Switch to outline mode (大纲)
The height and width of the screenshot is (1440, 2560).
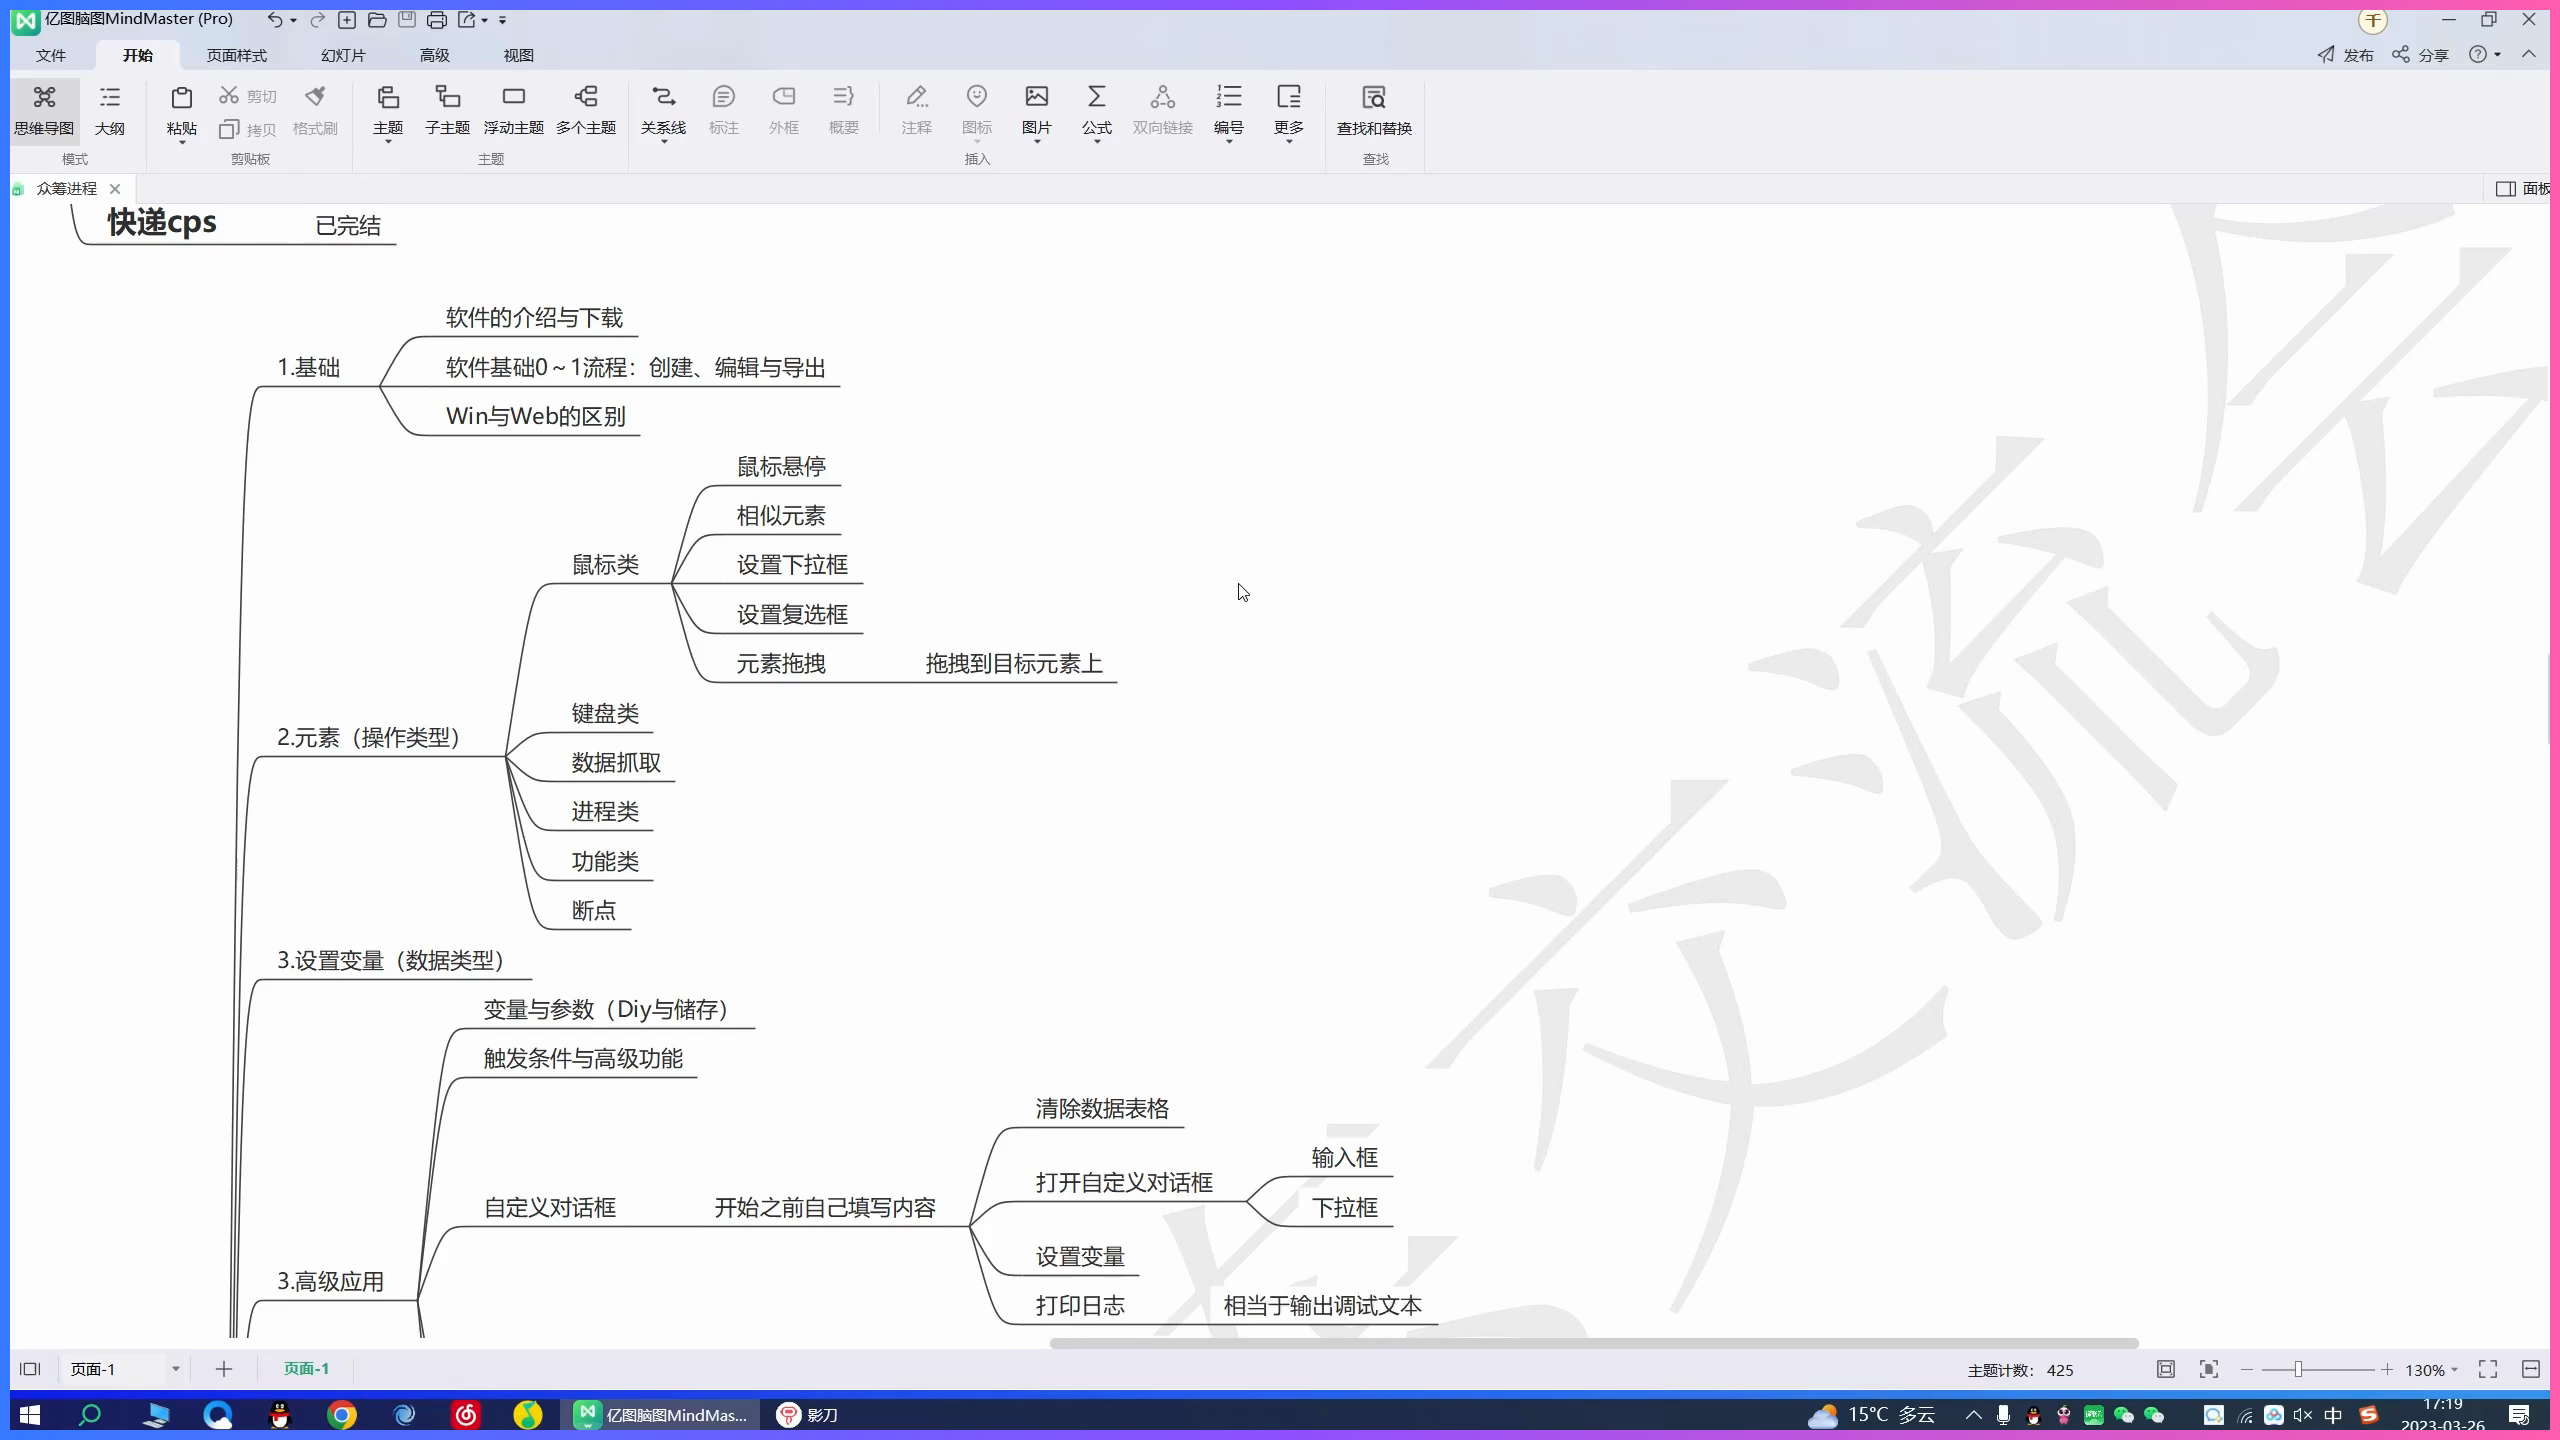(x=110, y=111)
